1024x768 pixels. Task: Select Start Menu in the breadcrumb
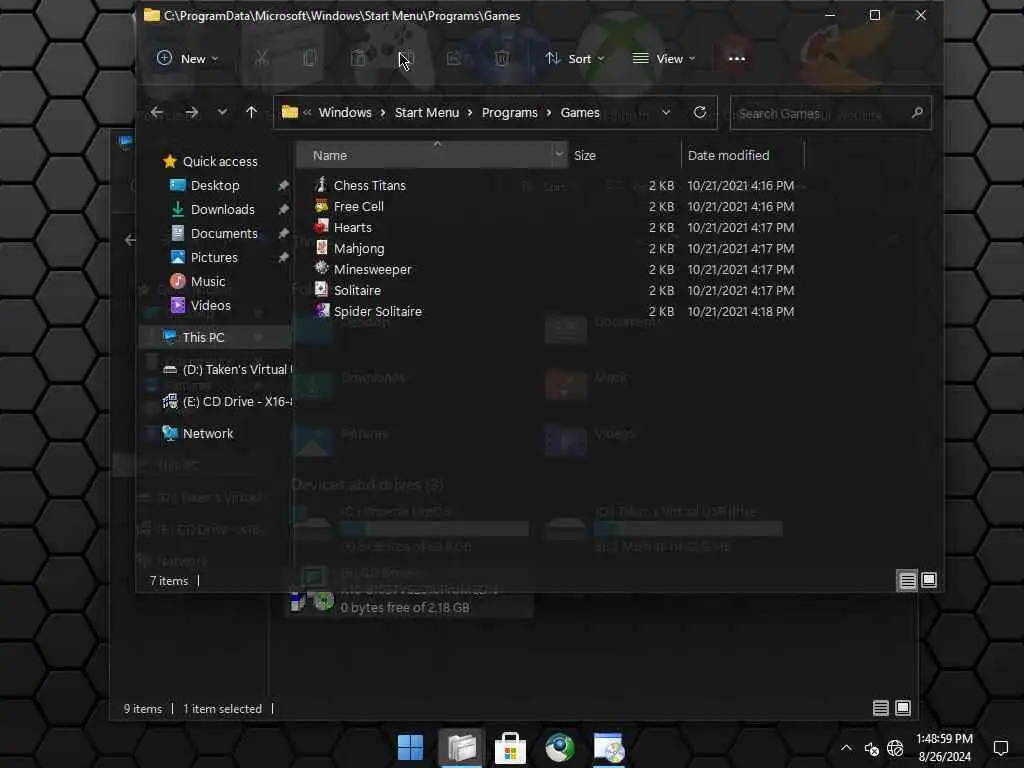click(426, 112)
